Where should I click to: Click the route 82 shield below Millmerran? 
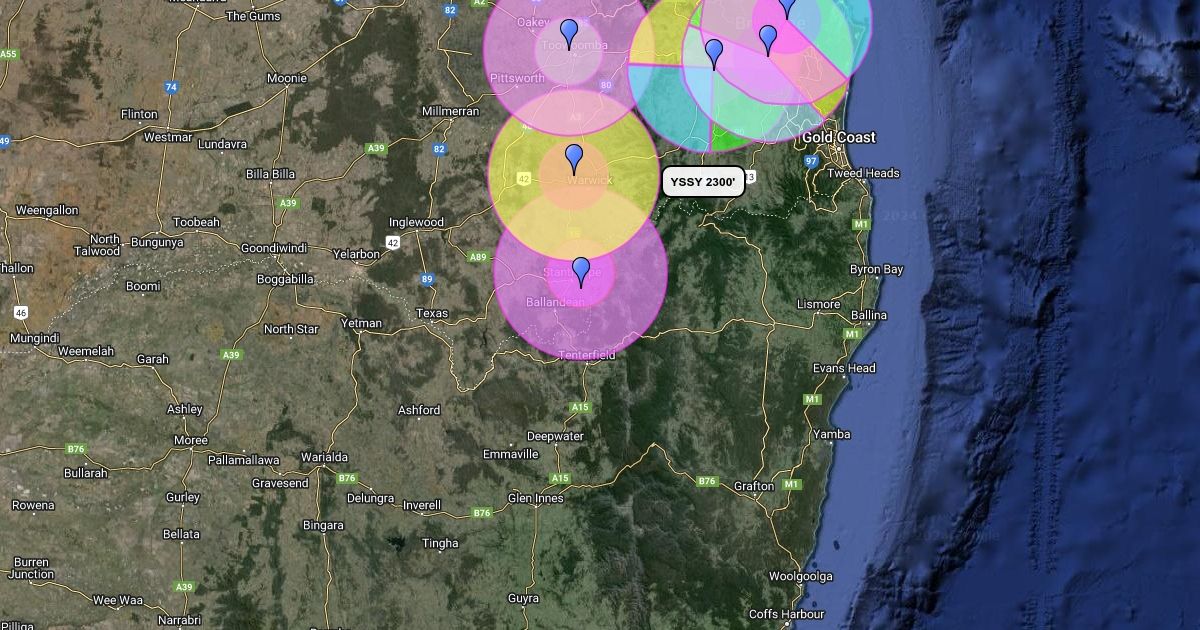pos(439,149)
